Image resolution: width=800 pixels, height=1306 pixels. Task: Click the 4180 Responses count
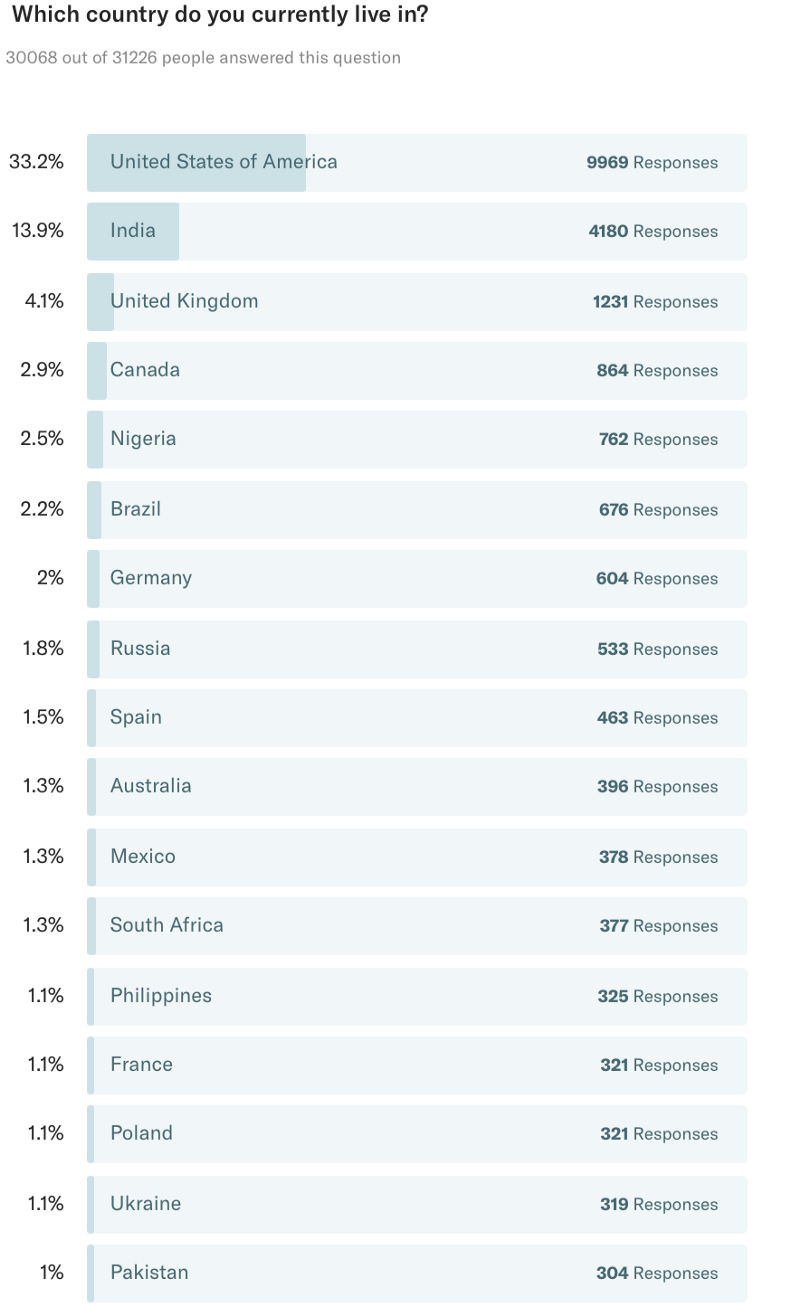(x=653, y=232)
